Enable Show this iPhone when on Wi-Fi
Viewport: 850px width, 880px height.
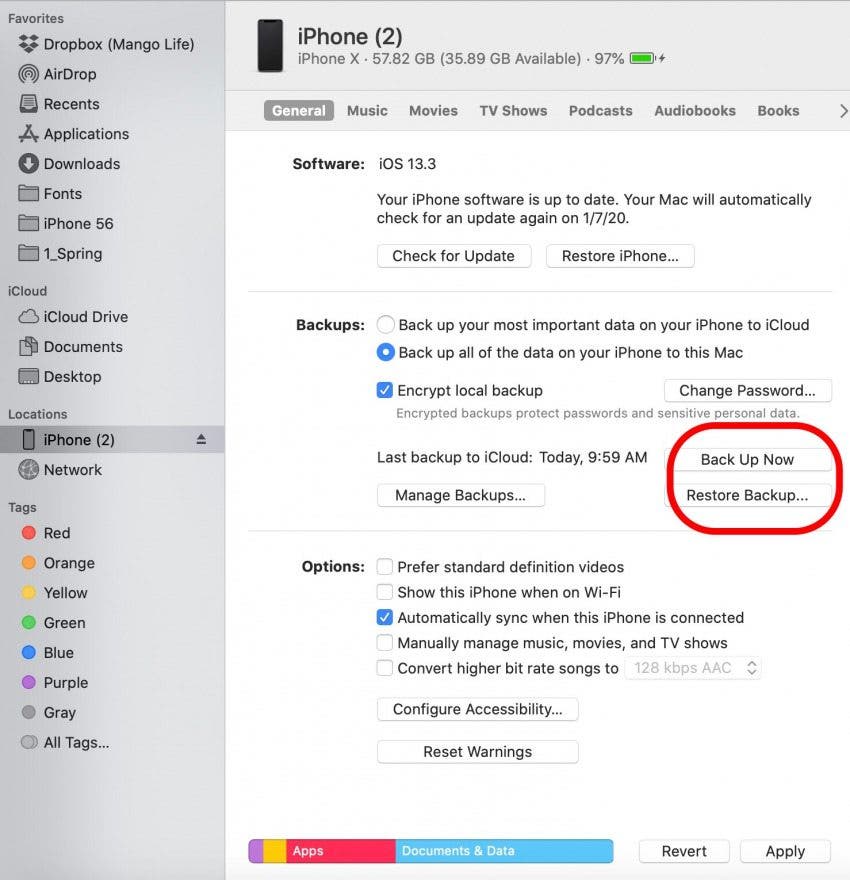[x=385, y=592]
